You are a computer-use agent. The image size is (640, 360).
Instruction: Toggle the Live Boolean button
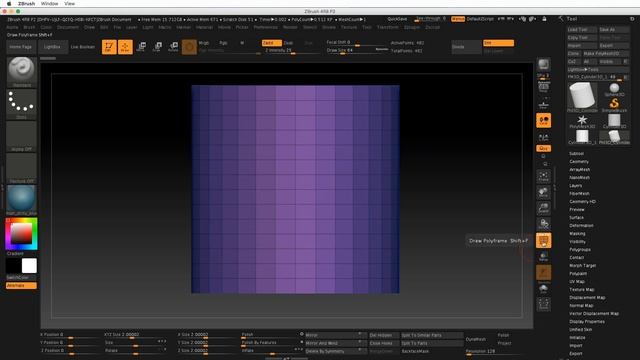pos(83,47)
